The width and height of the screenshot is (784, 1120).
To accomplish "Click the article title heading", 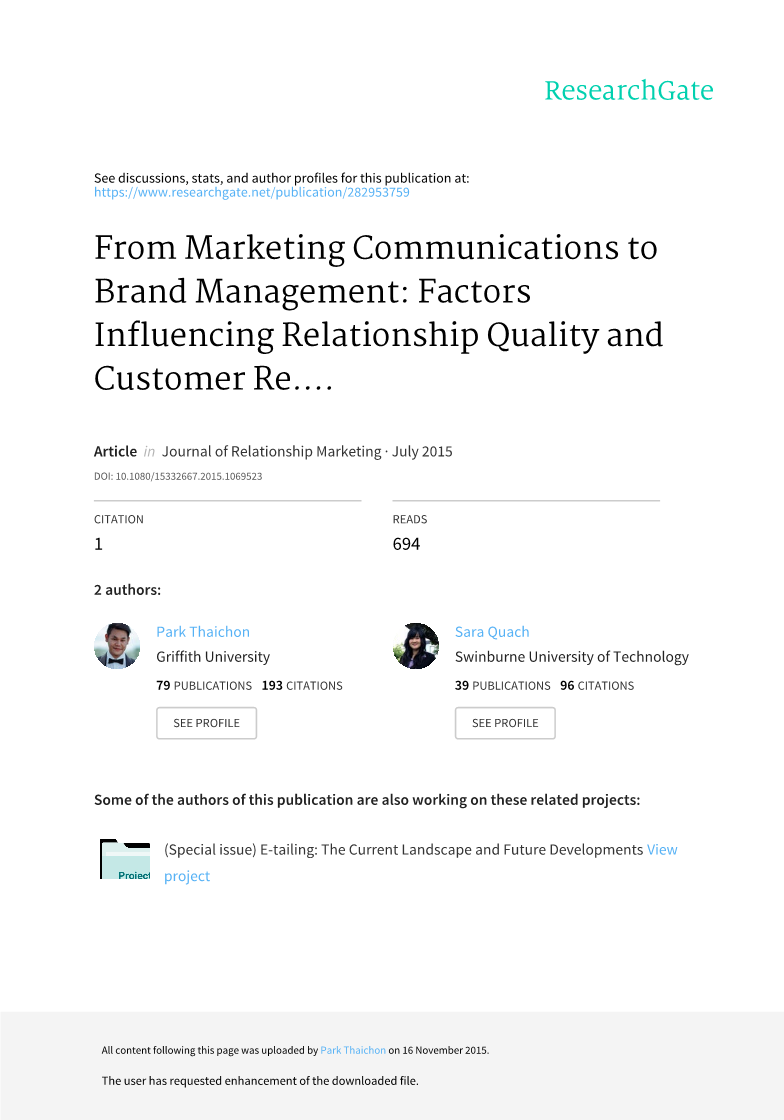I will pos(378,313).
